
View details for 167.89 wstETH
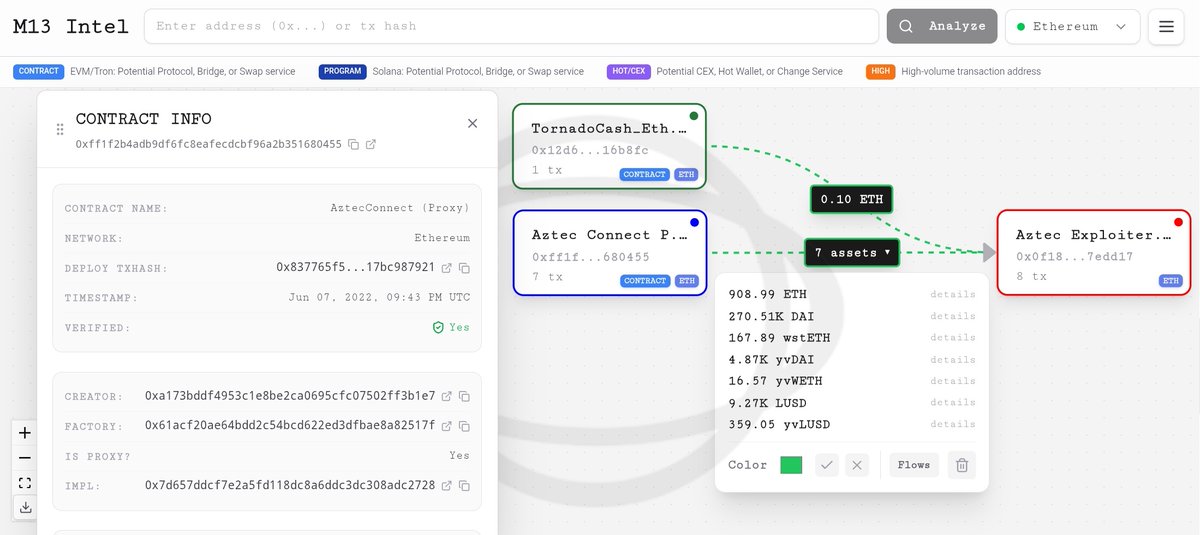pyautogui.click(x=953, y=338)
